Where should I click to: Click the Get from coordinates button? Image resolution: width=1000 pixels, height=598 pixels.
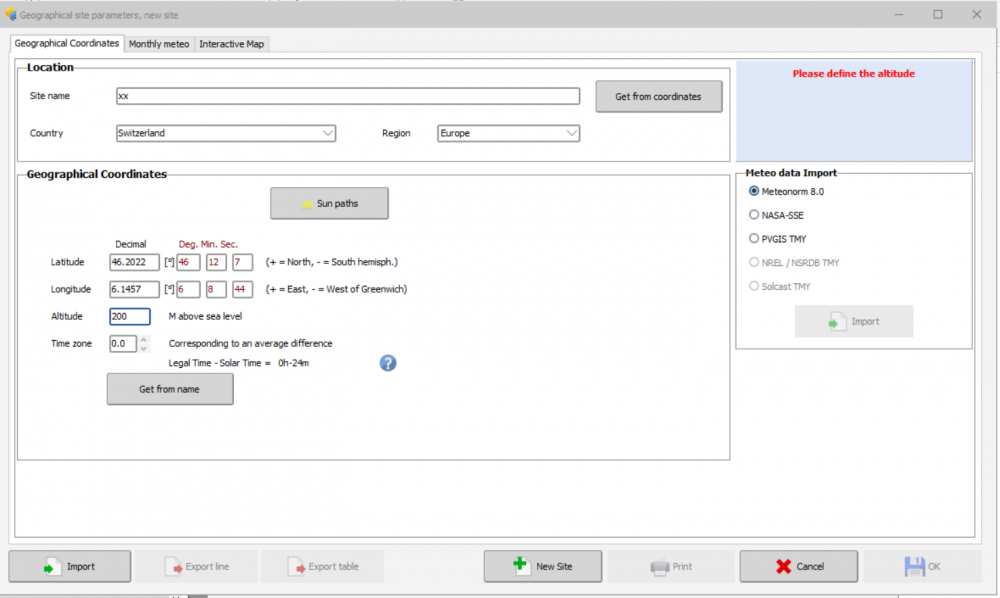point(658,97)
